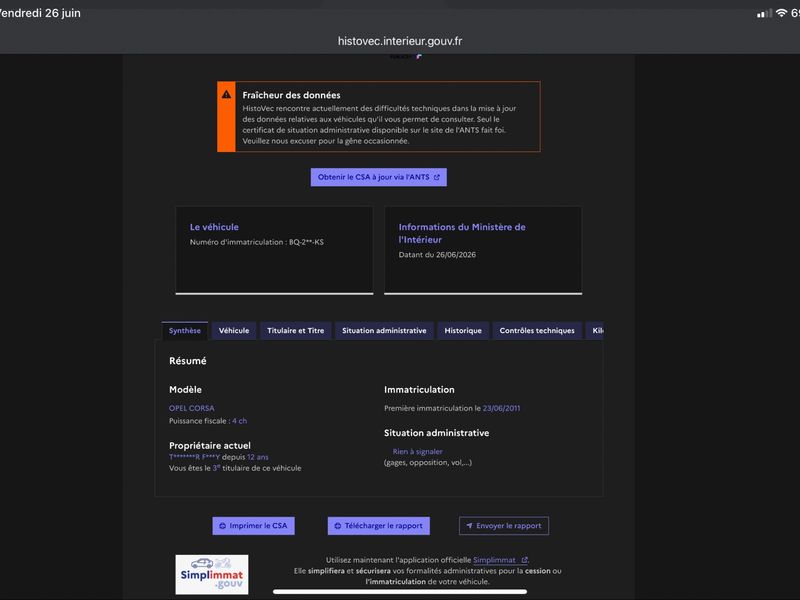
Task: Select the Synthèse tab
Action: click(185, 331)
